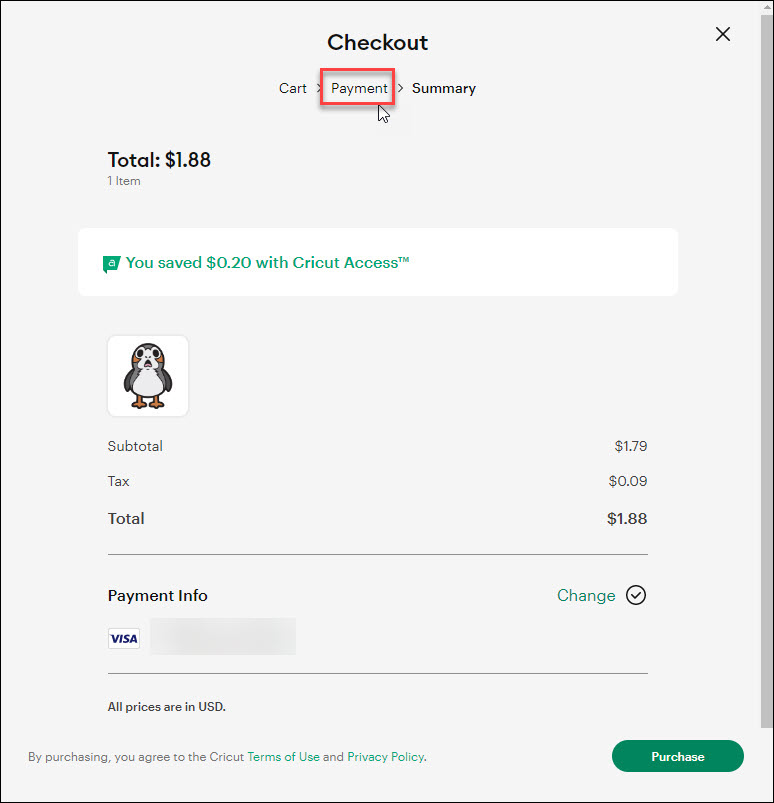
Task: Click the $0.09 tax amount
Action: [x=628, y=481]
